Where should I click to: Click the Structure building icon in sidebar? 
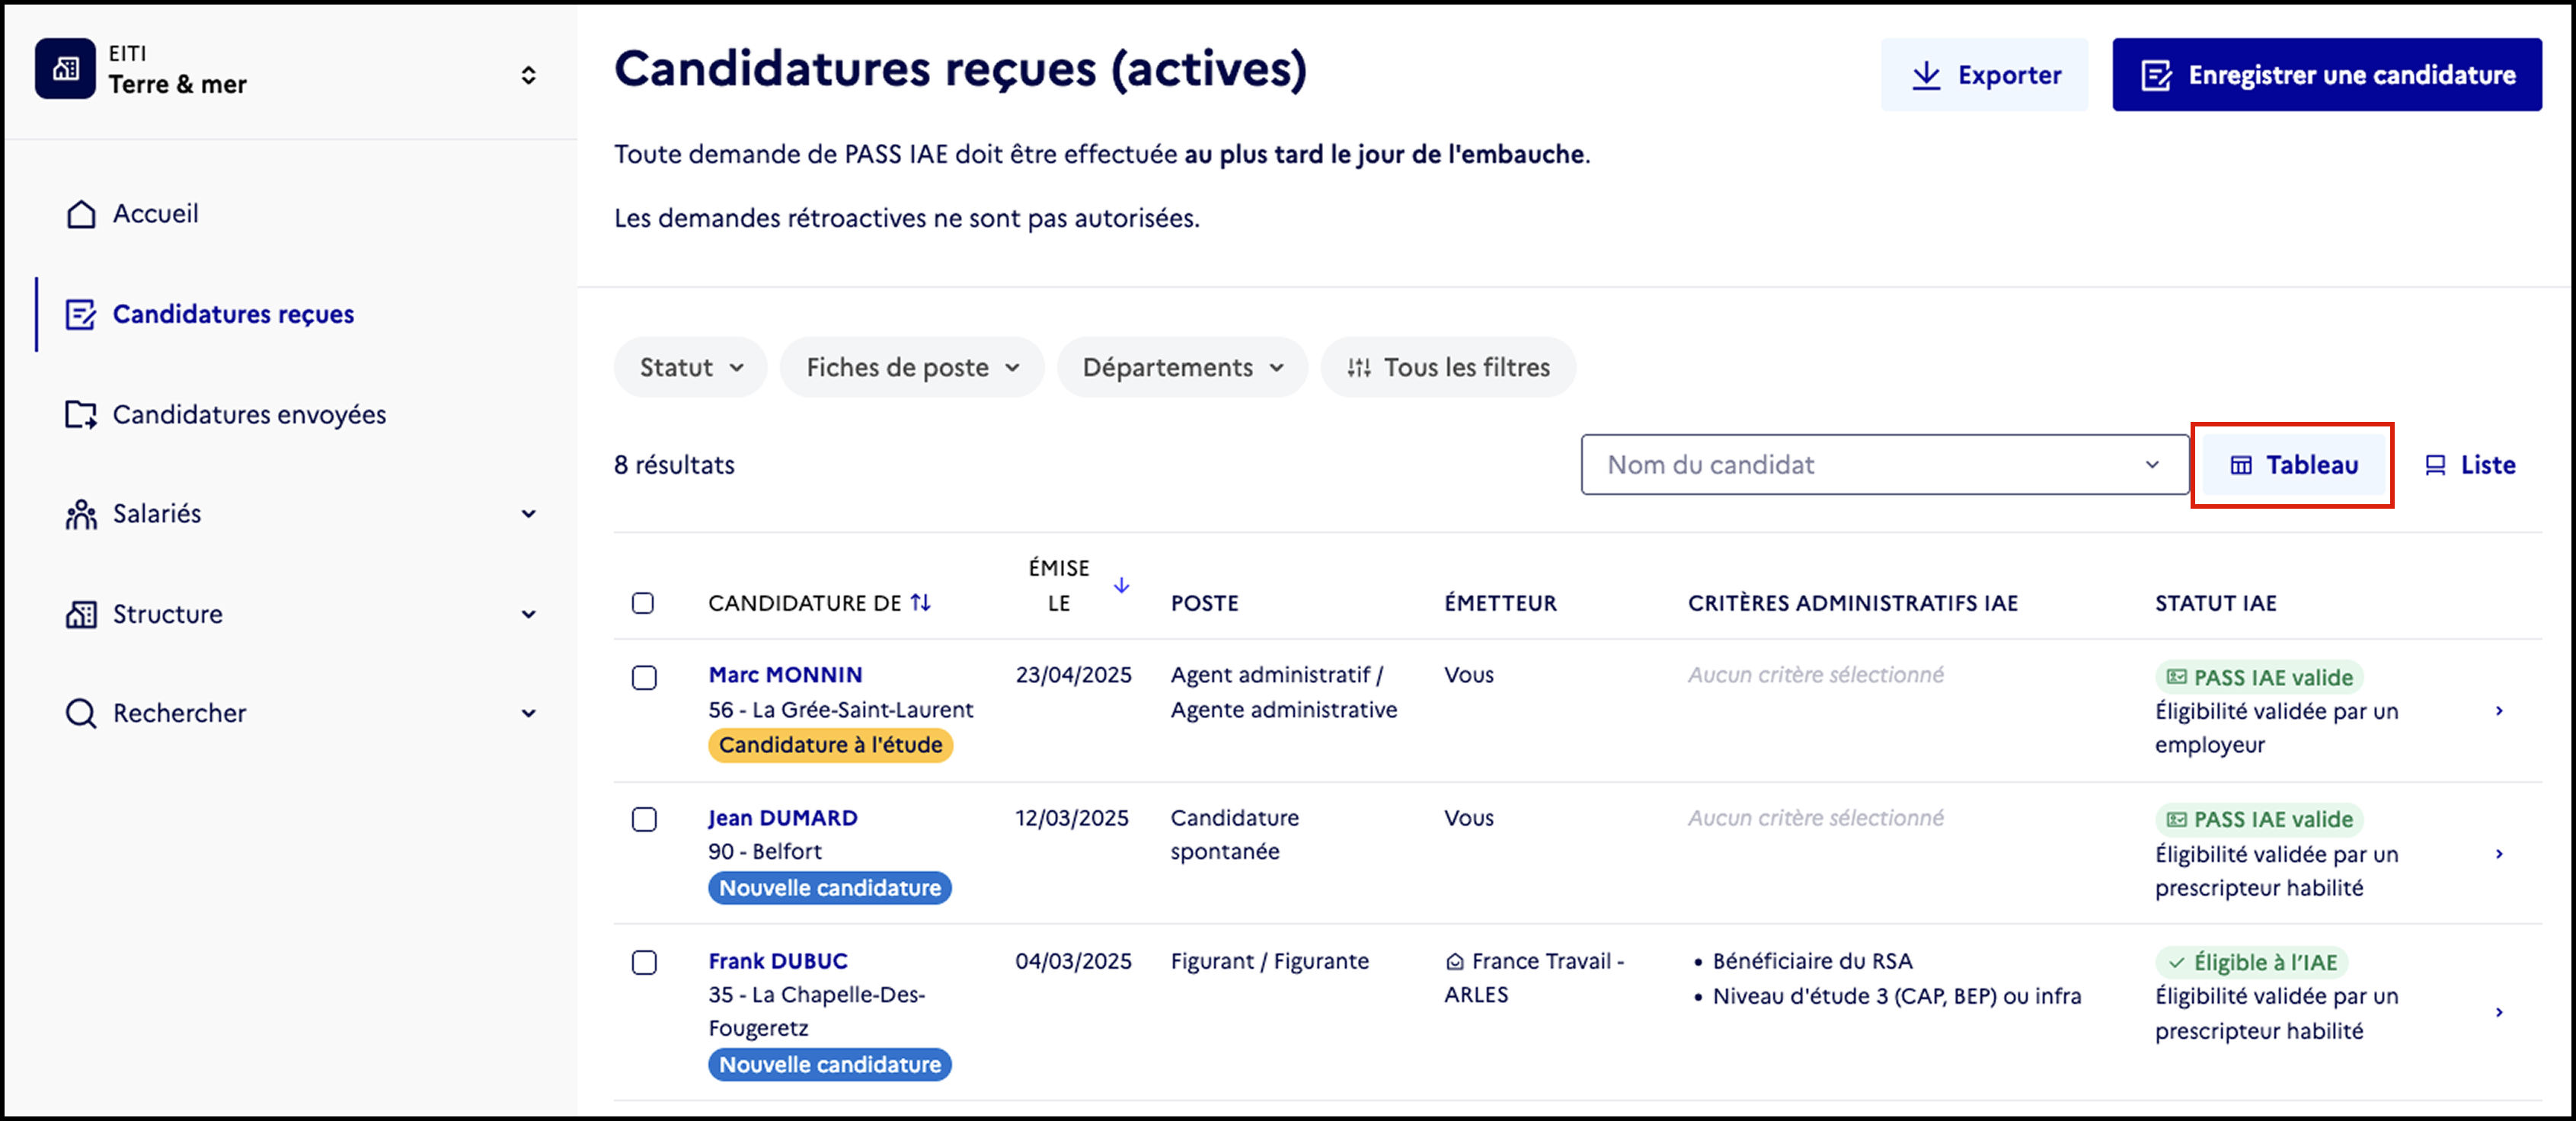pyautogui.click(x=81, y=614)
